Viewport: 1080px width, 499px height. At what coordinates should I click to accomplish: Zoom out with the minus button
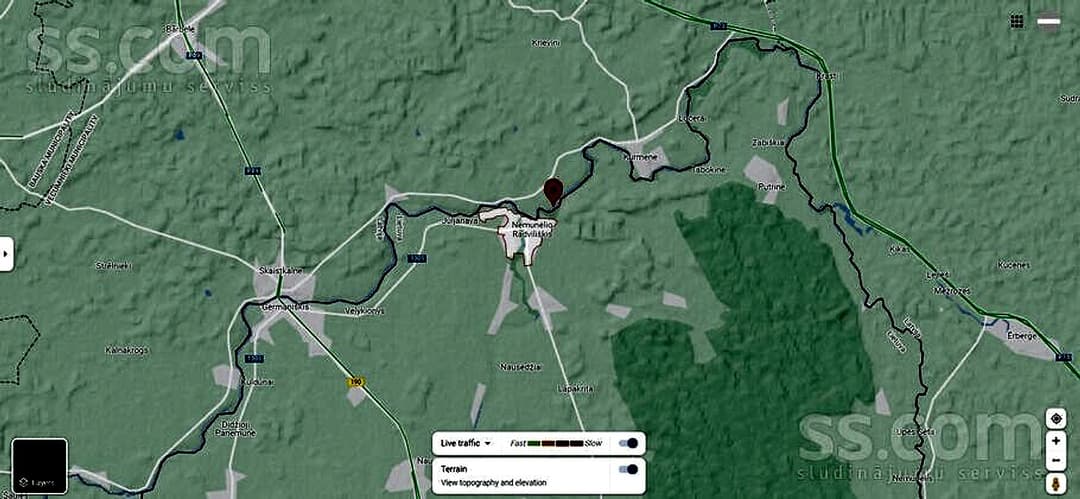pyautogui.click(x=1055, y=460)
